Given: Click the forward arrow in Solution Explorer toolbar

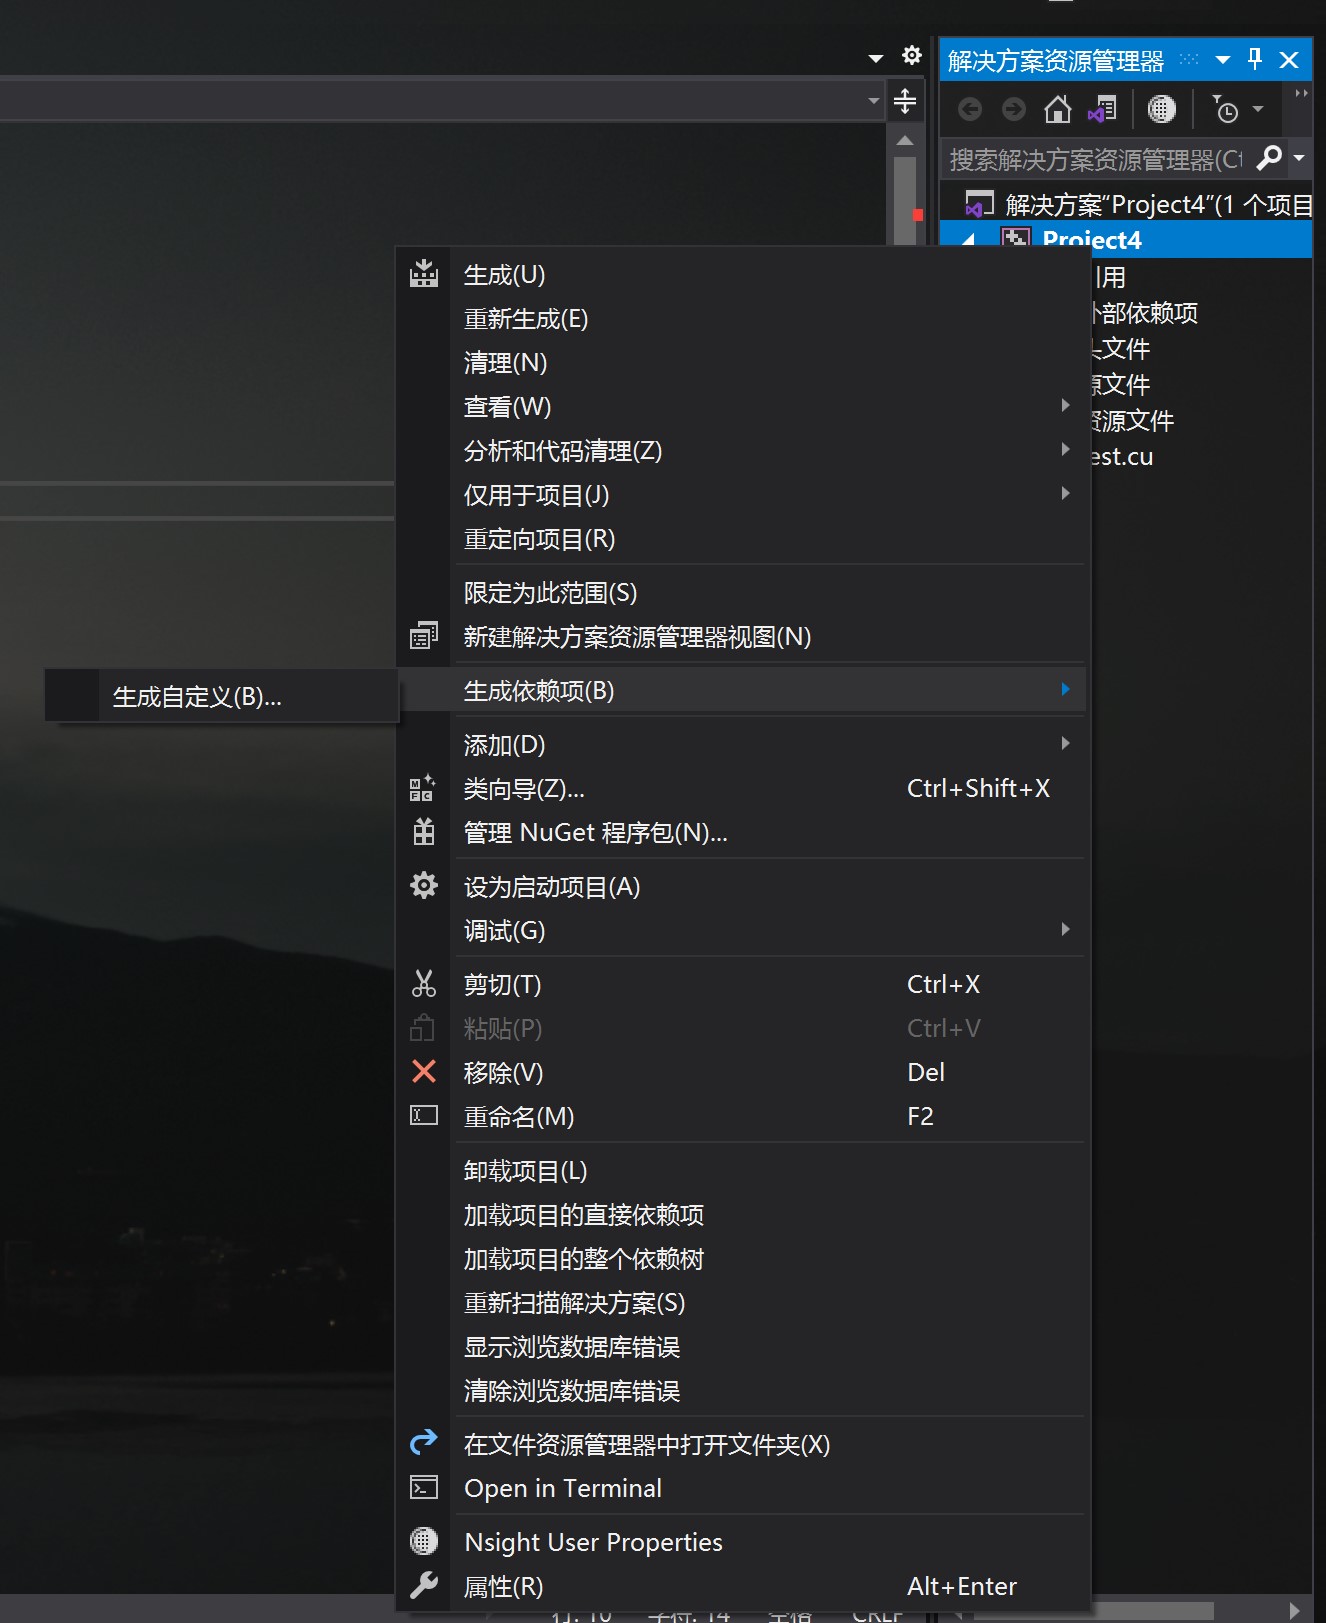Looking at the screenshot, I should click(1014, 109).
